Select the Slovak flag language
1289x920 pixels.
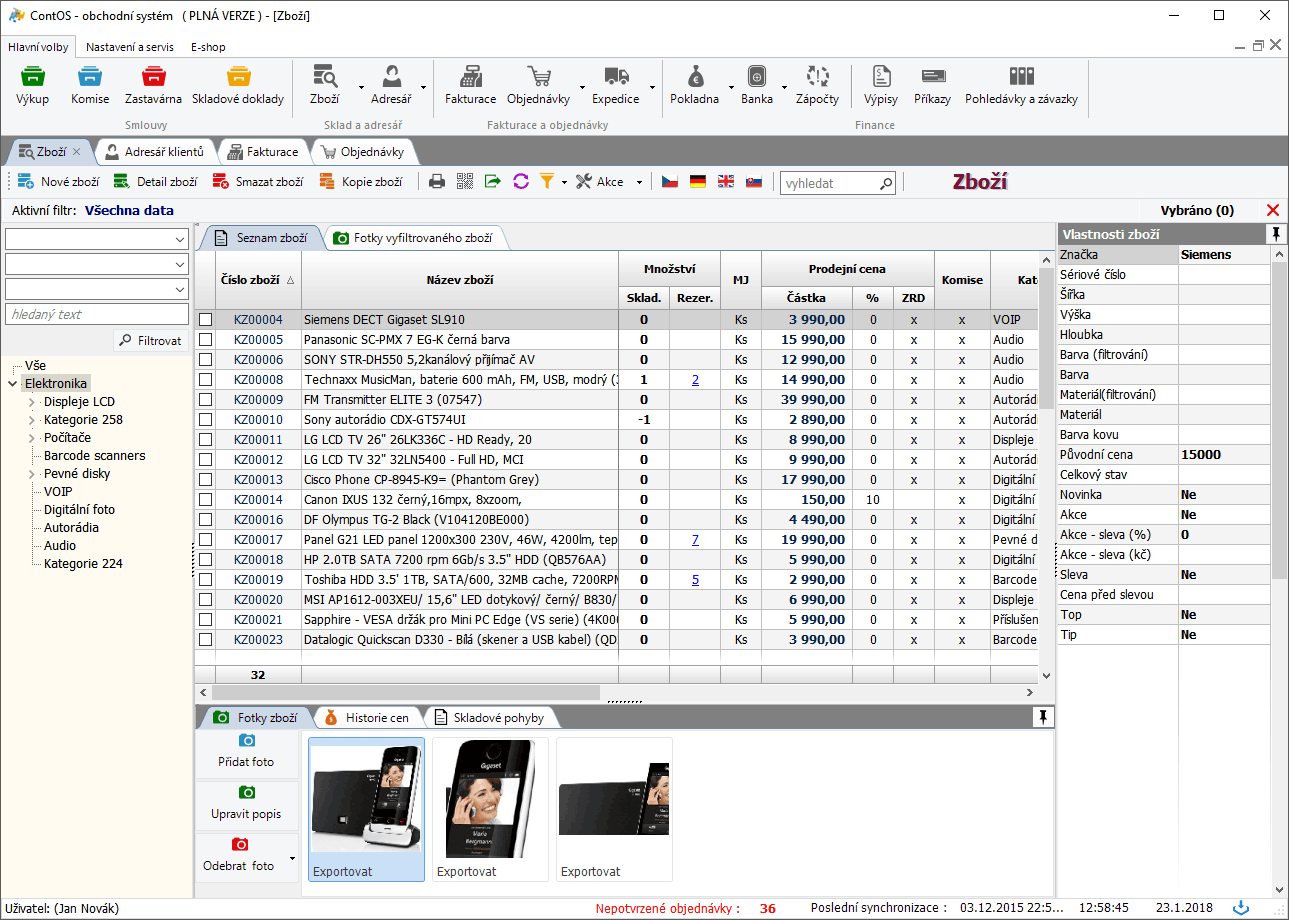pyautogui.click(x=755, y=182)
